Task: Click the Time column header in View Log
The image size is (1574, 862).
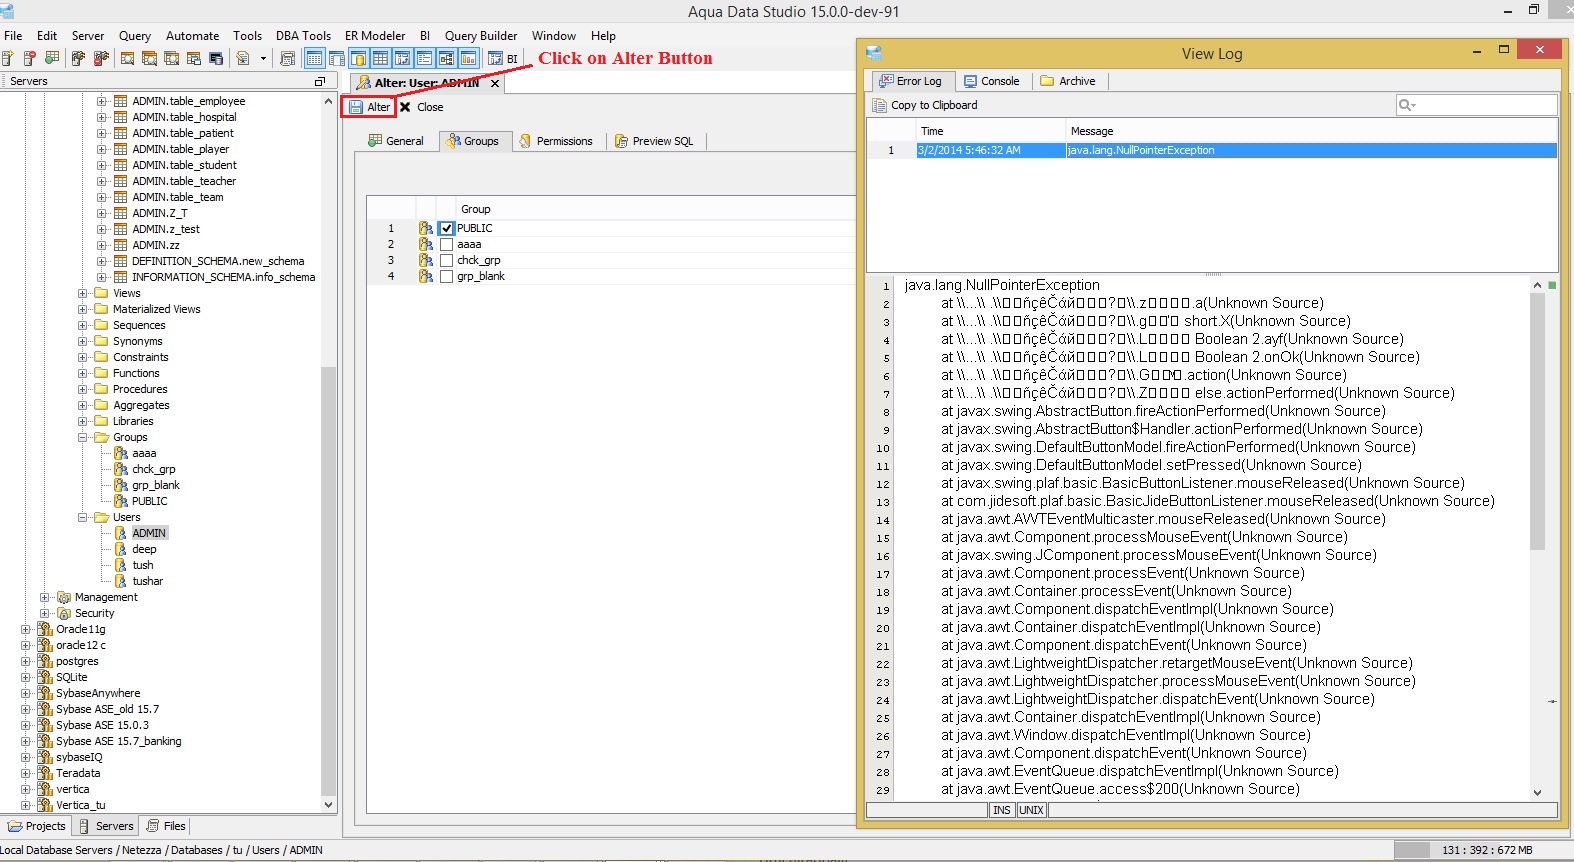Action: coord(991,131)
